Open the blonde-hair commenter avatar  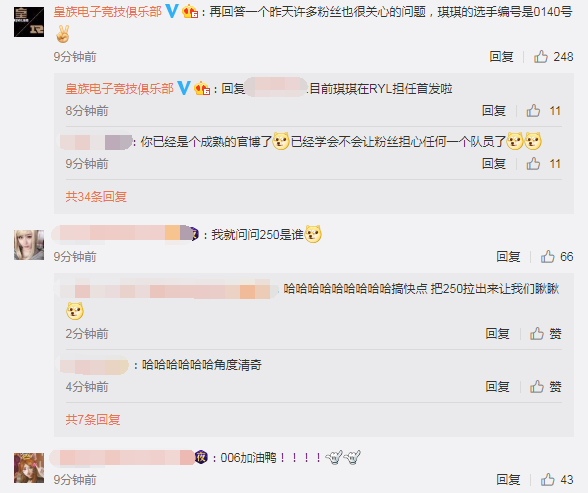(29, 245)
